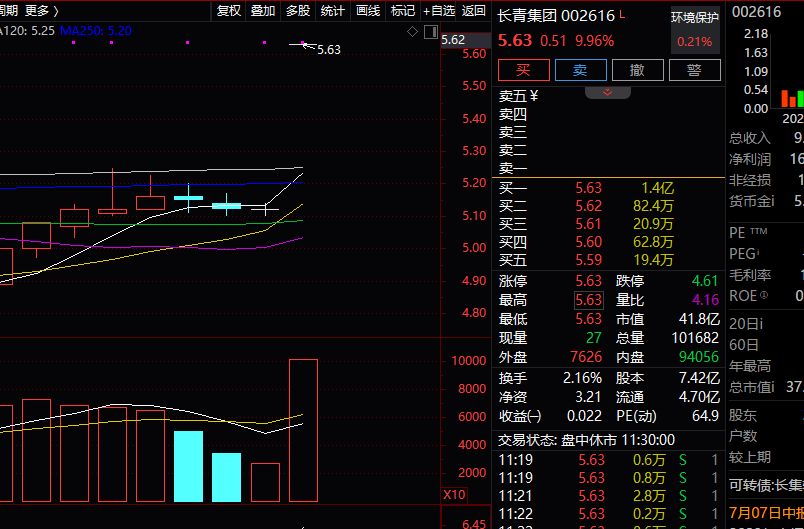Click the MA250: 5.20 indicator label
Image resolution: width=804 pixels, height=529 pixels.
pyautogui.click(x=95, y=31)
